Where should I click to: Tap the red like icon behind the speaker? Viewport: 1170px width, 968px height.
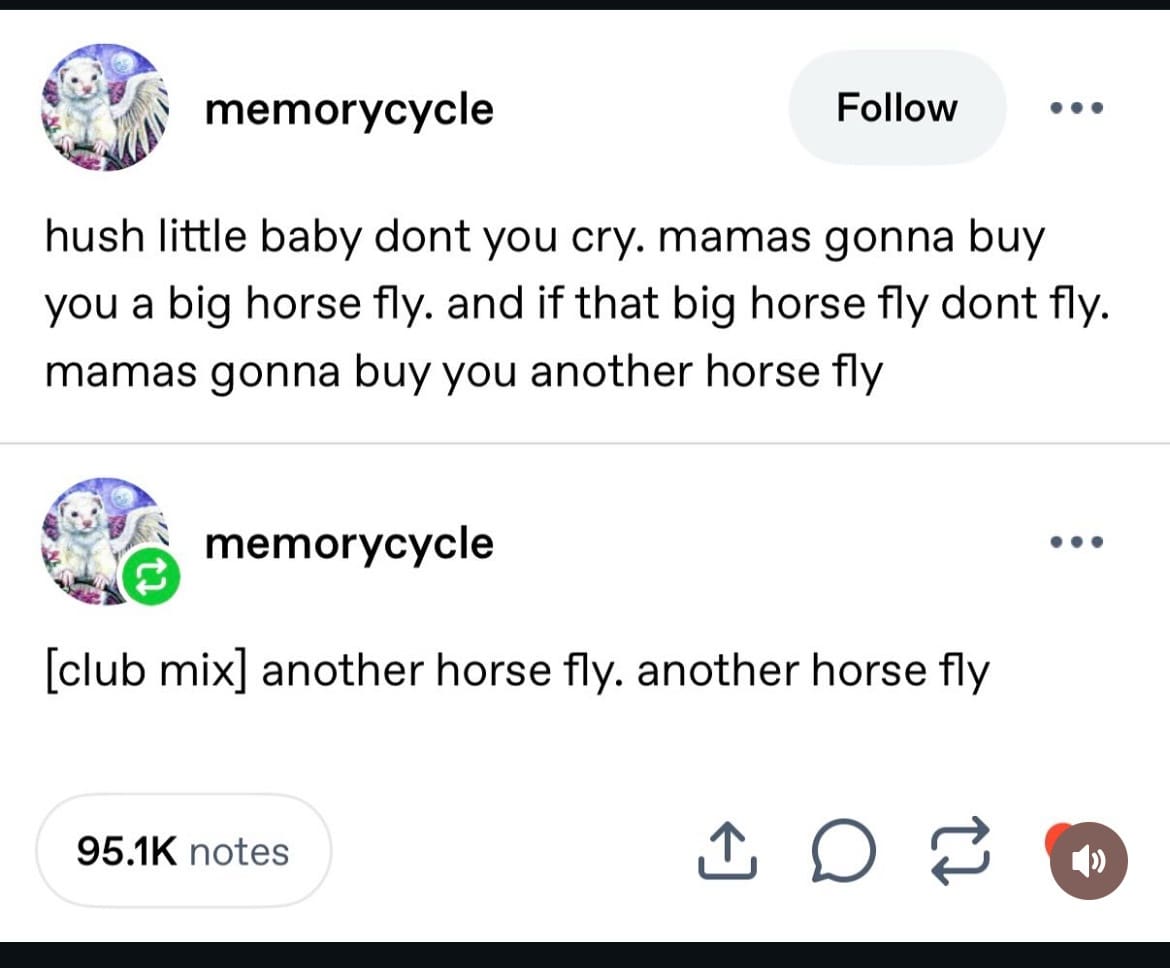pyautogui.click(x=1054, y=837)
